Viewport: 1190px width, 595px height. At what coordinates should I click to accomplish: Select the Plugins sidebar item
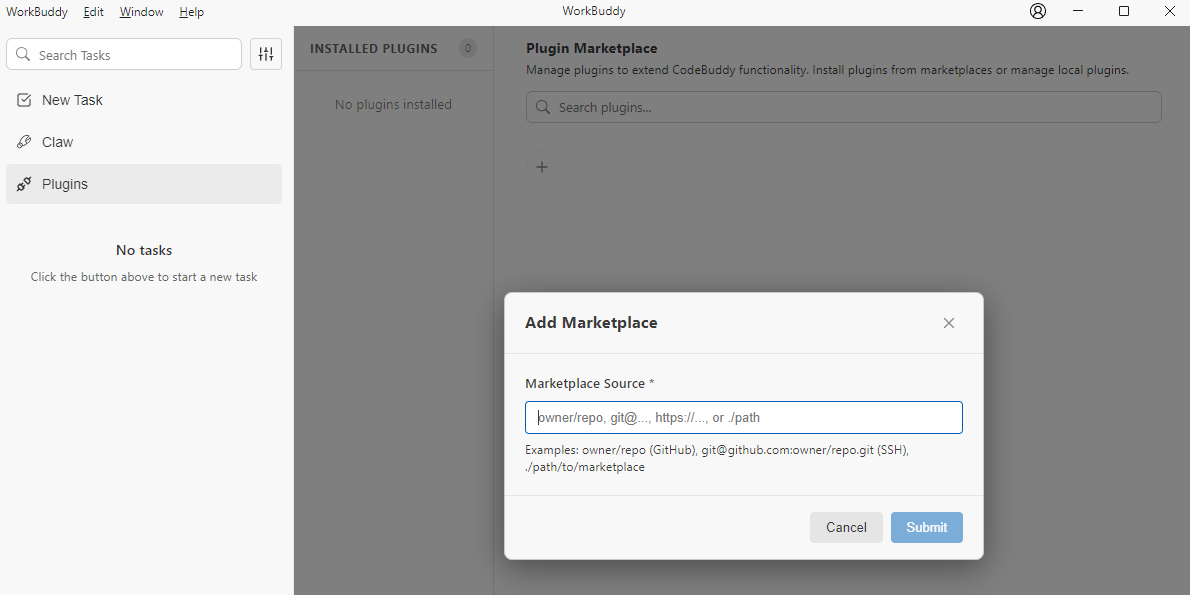pyautogui.click(x=65, y=184)
